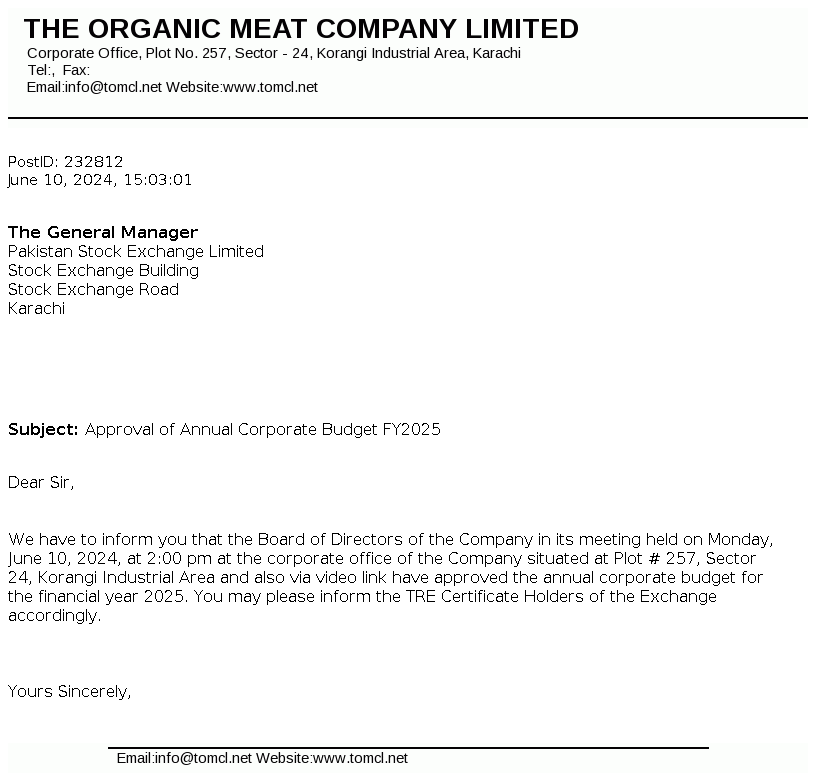Select the Approval of Annual Corporate Budget FY2025 text
The width and height of the screenshot is (817, 781).
(262, 429)
